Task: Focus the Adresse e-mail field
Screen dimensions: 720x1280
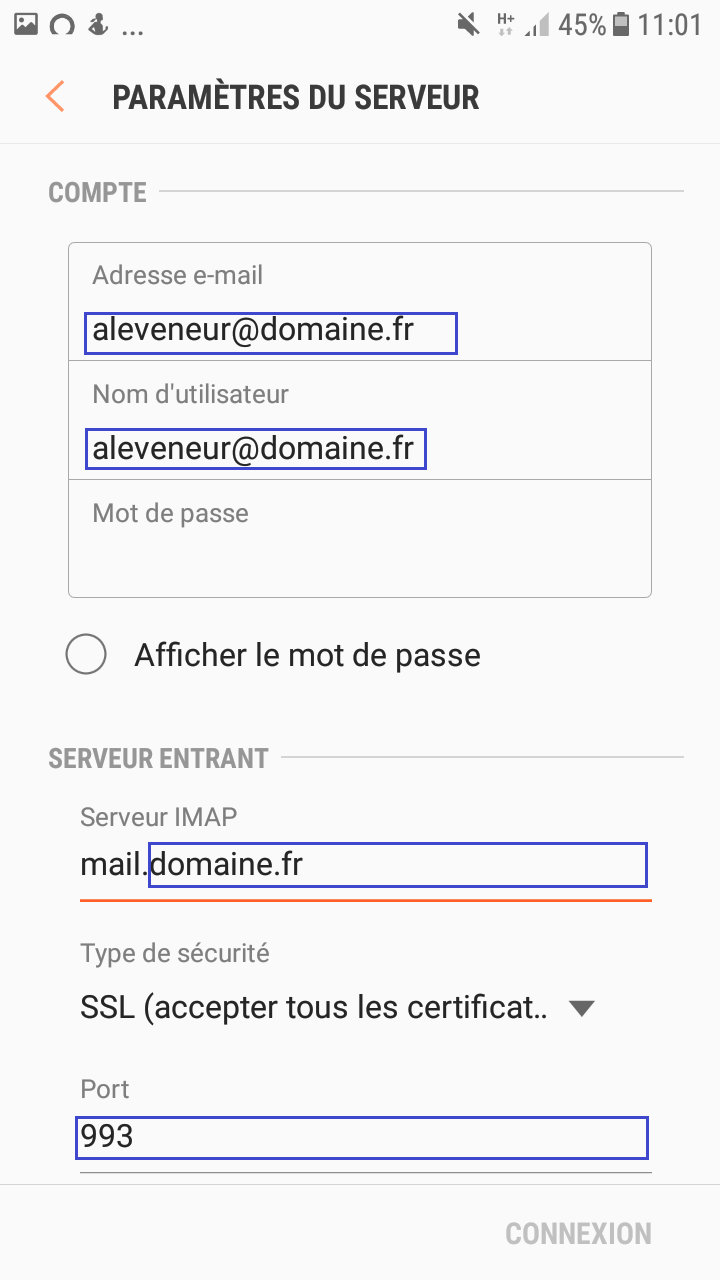Action: 360,302
